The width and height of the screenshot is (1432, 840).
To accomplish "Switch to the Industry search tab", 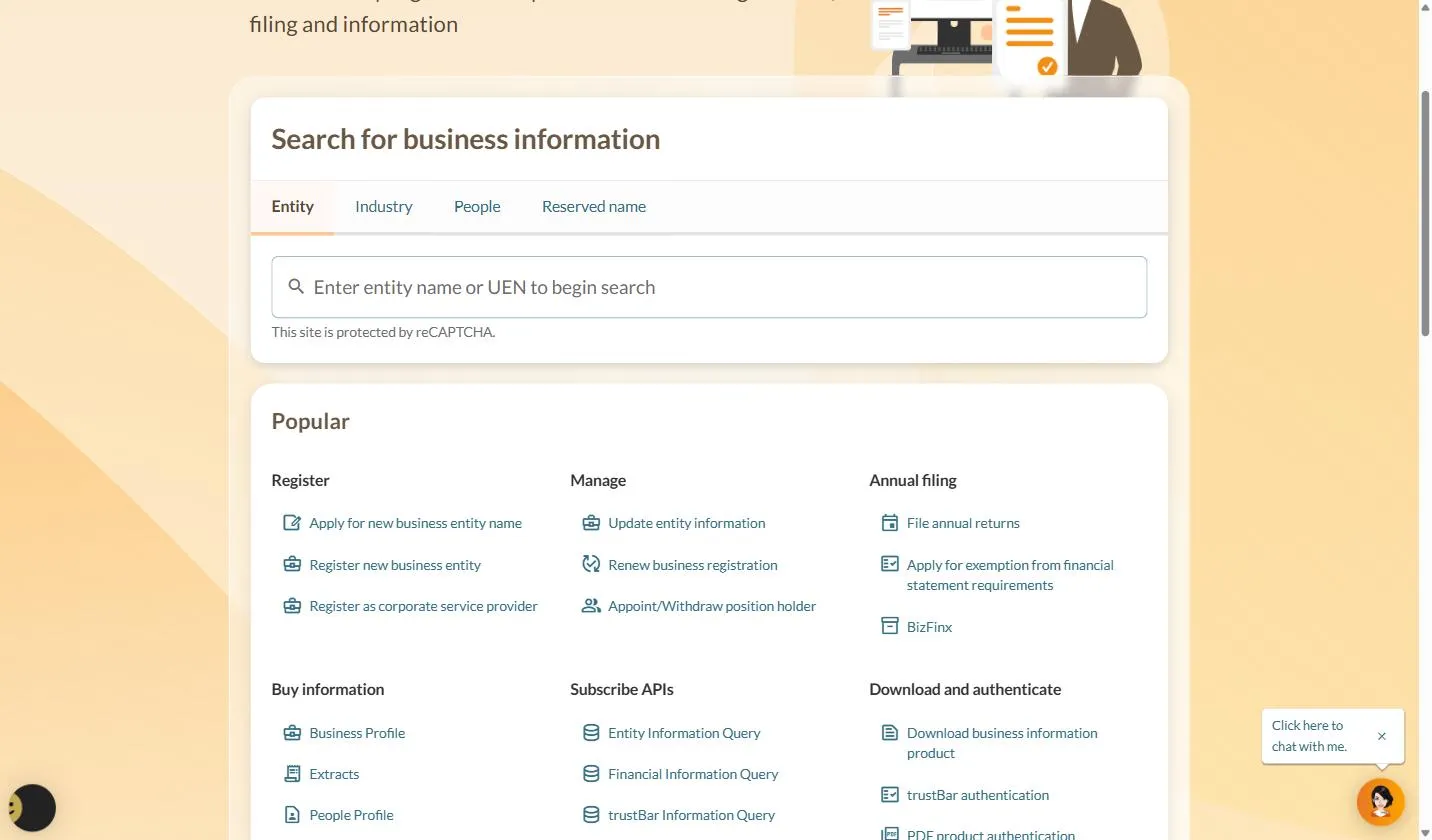I will (x=384, y=207).
